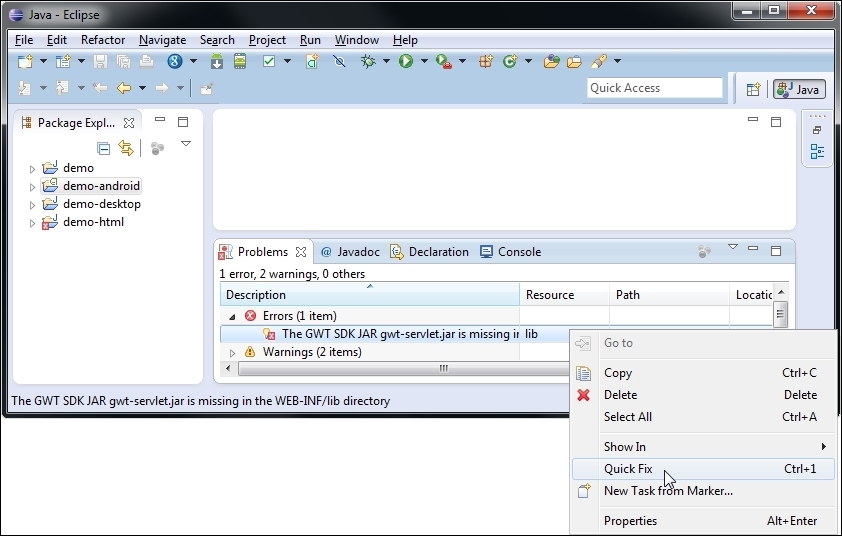Click the green Run button
Viewport: 842px width, 536px height.
(406, 62)
